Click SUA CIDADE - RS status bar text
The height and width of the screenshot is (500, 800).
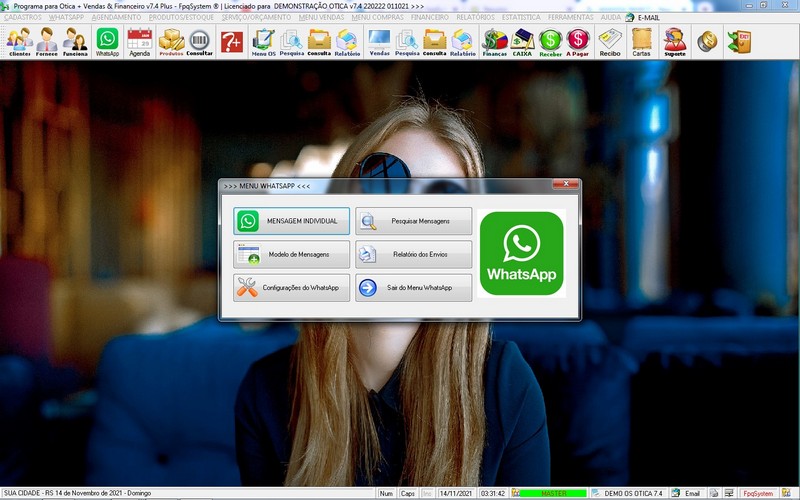[77, 493]
